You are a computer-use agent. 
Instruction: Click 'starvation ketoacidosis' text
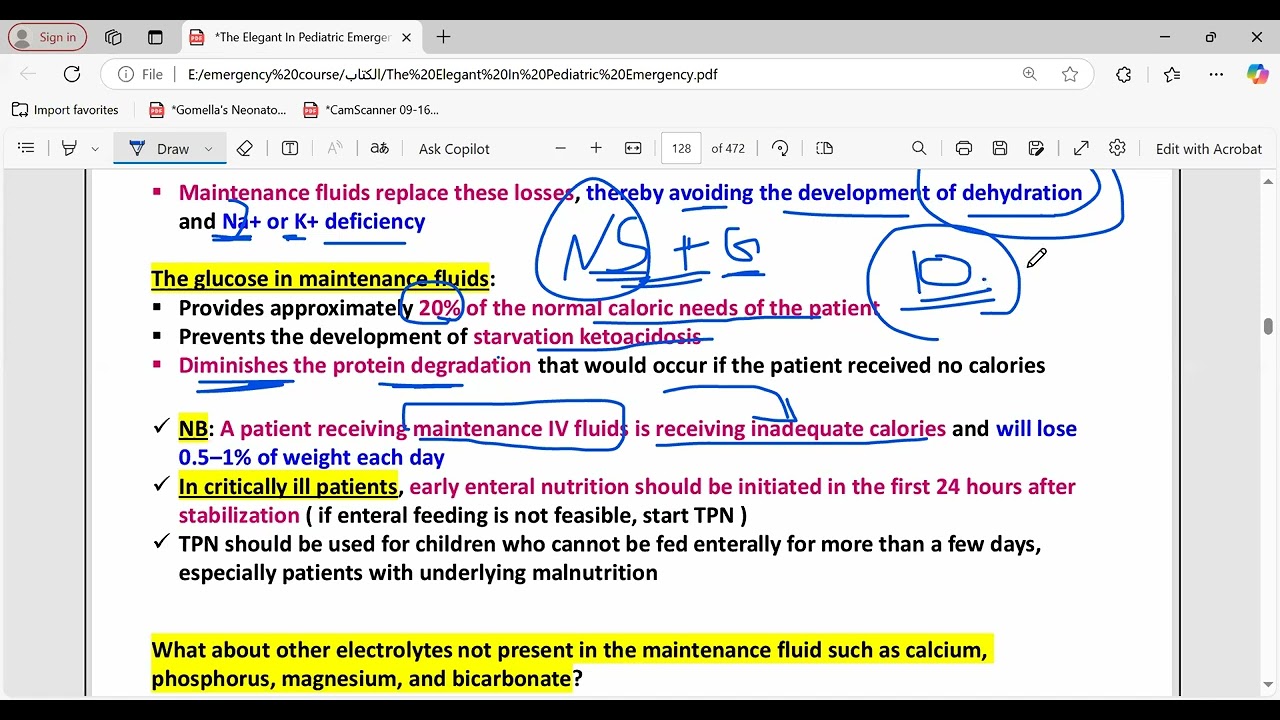coord(587,336)
